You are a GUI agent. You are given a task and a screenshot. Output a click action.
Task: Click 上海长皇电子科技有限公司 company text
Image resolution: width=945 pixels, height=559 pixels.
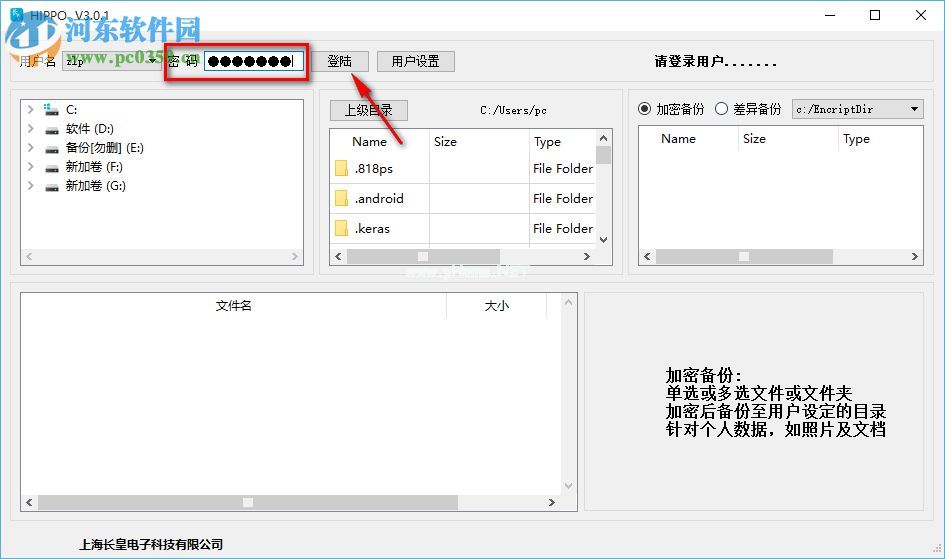click(151, 545)
